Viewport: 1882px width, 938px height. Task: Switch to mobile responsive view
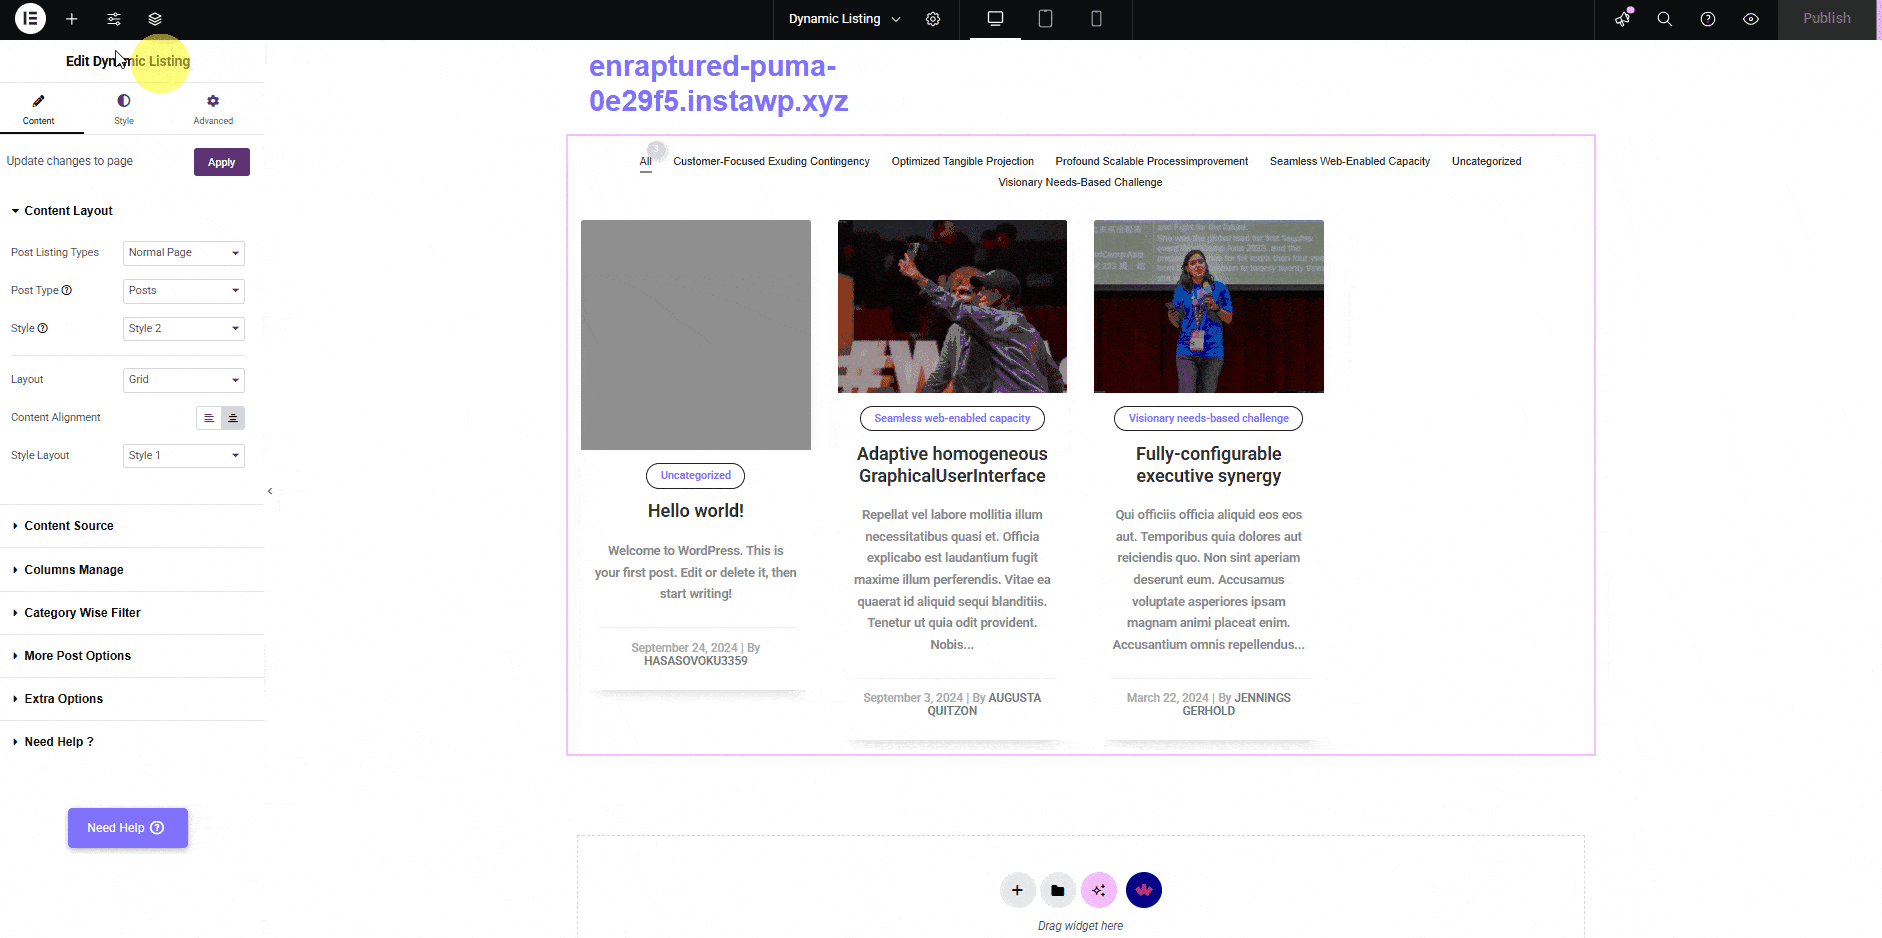pos(1096,19)
